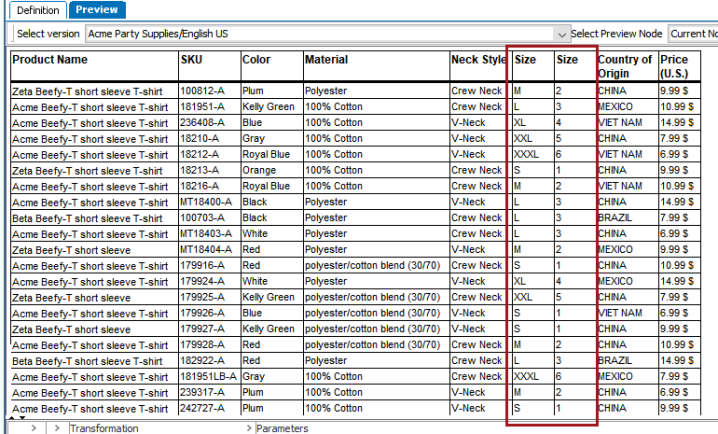Image resolution: width=718 pixels, height=434 pixels.
Task: Click the small up arrow splitter icon
Action: click(12, 418)
